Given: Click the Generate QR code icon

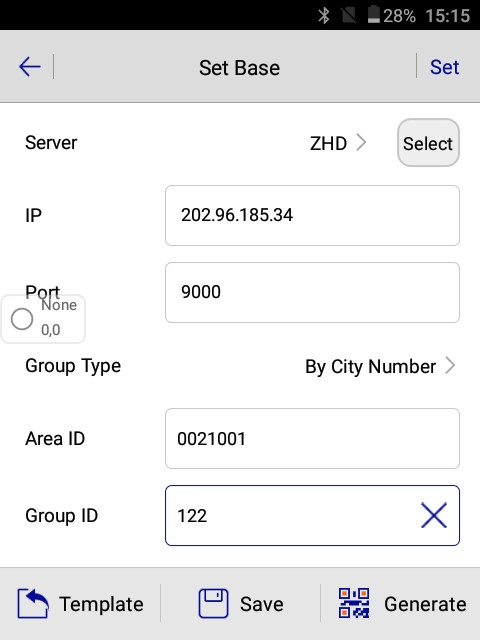Looking at the screenshot, I should coord(354,603).
